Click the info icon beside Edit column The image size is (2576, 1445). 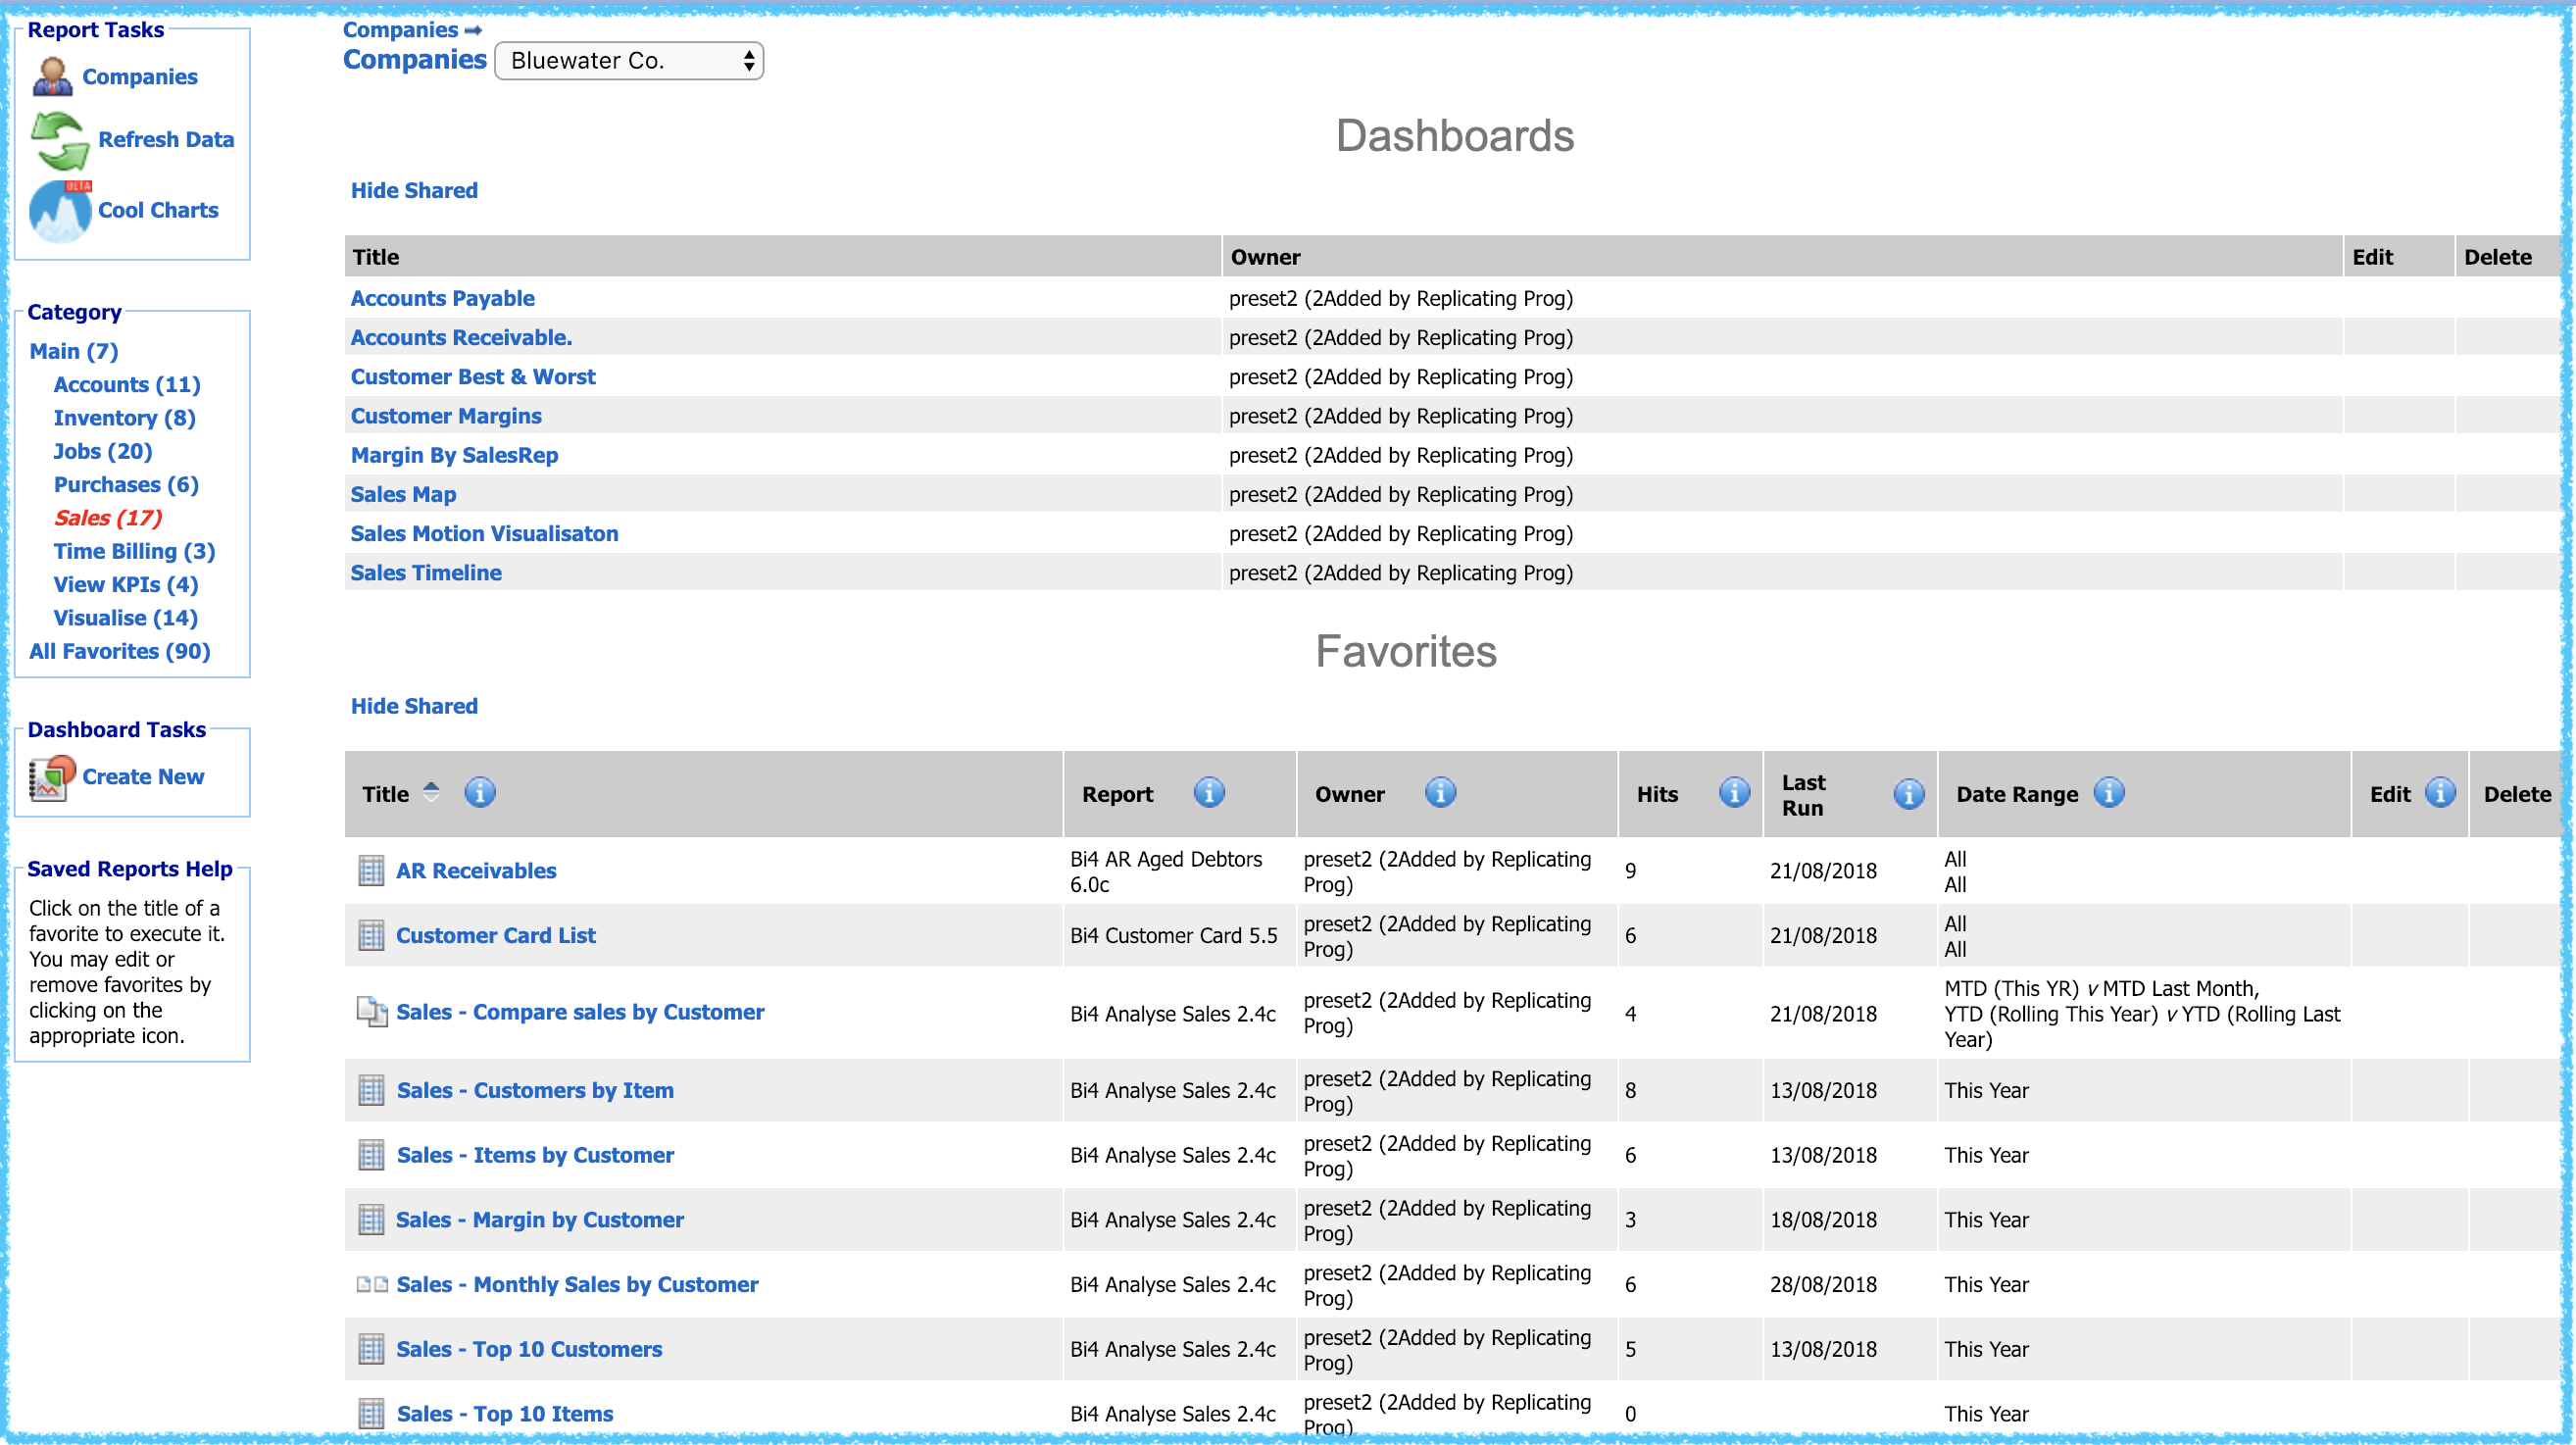point(2440,793)
